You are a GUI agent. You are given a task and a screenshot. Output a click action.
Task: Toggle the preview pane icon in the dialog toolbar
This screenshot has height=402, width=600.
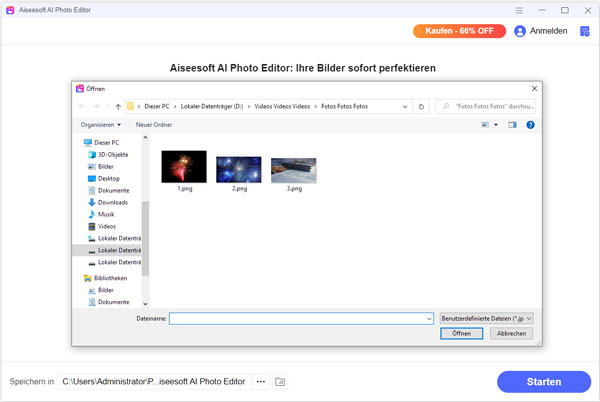[x=512, y=125]
